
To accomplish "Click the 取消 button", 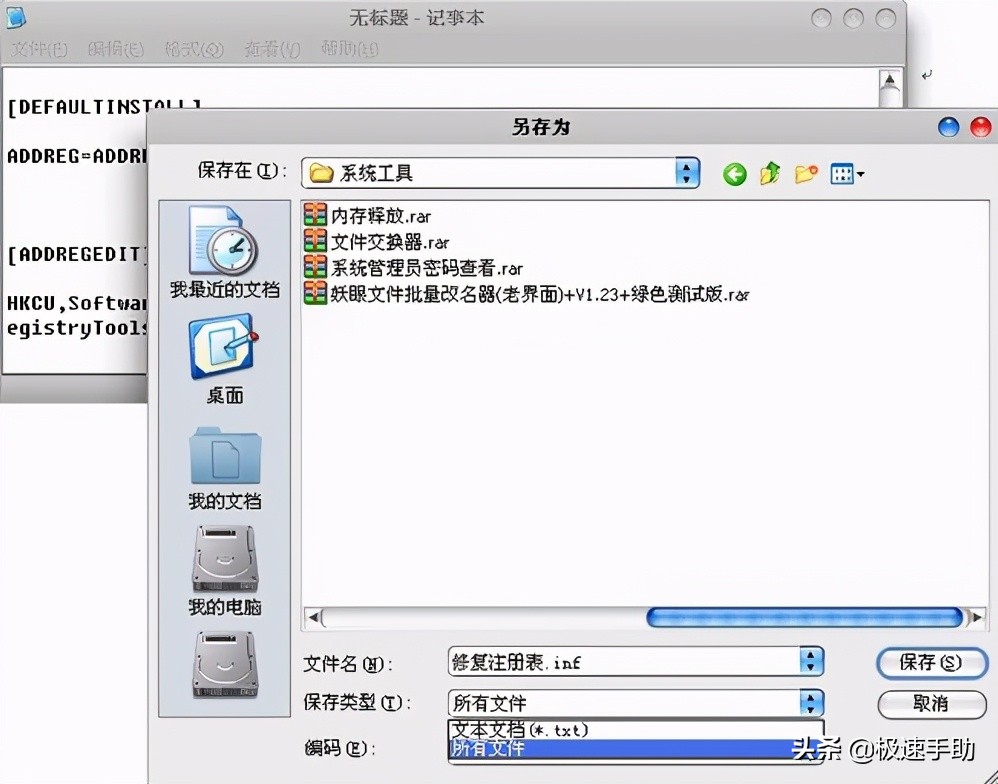I will 931,705.
